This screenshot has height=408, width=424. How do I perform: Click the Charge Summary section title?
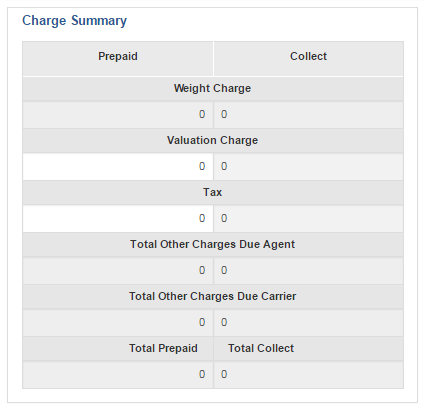(x=74, y=21)
